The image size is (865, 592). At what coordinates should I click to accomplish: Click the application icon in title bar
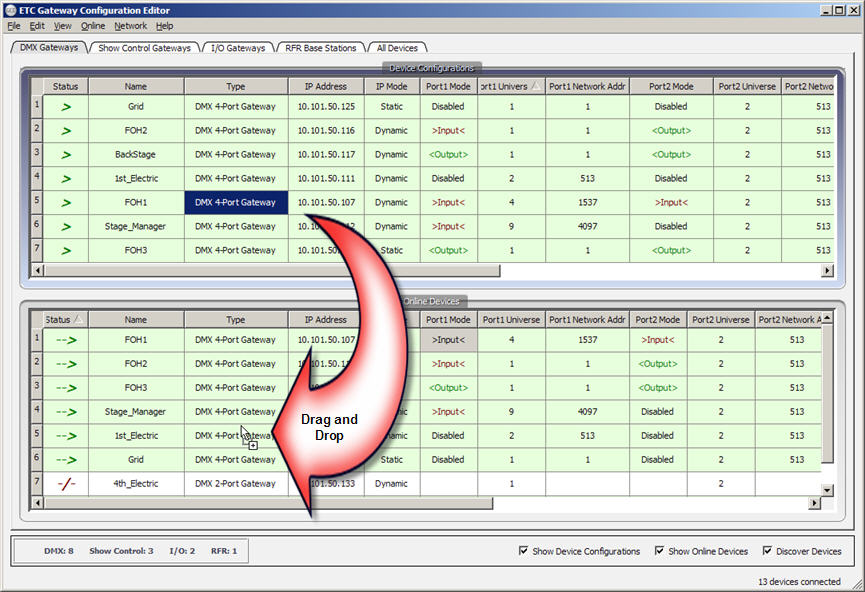[x=10, y=10]
